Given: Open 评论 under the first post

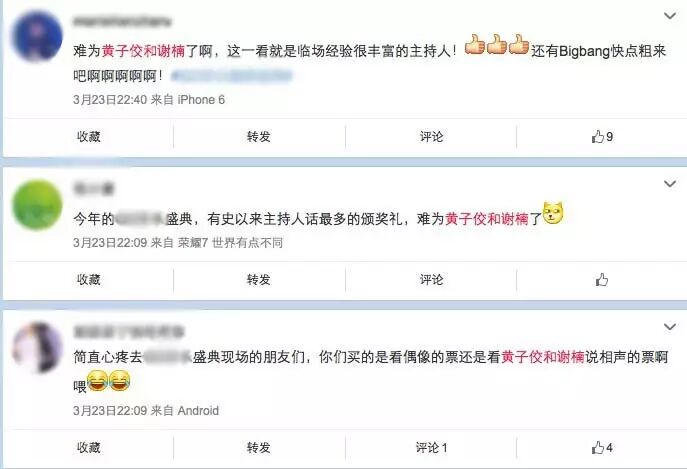Looking at the screenshot, I should tap(432, 137).
